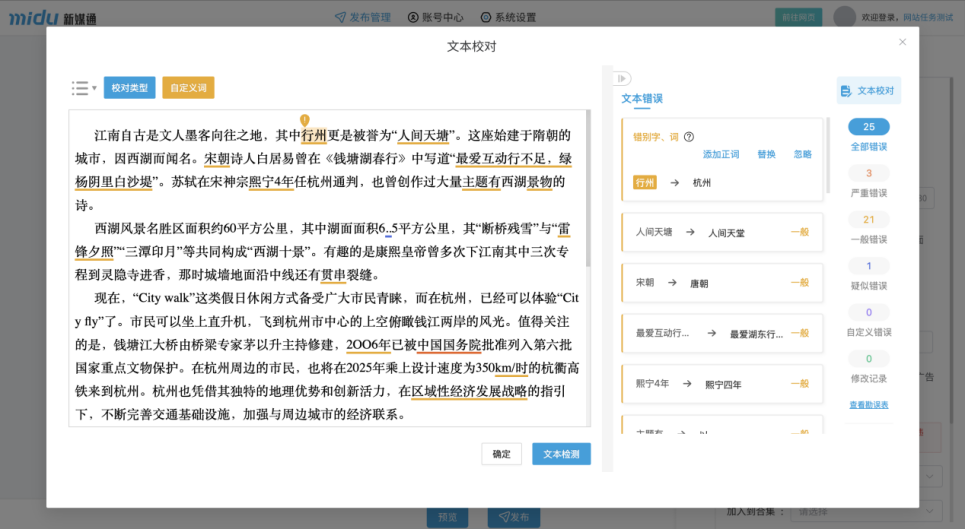The width and height of the screenshot is (965, 529).
Task: Select the 最爱互动行 error card
Action: tap(723, 333)
